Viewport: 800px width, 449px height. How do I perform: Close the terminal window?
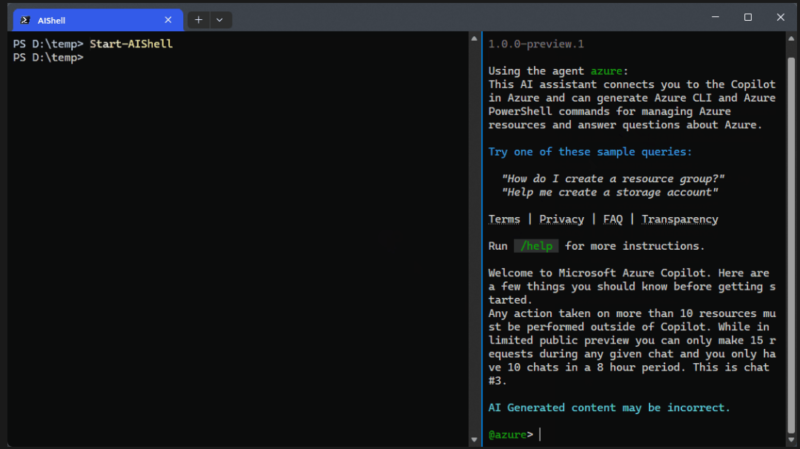click(x=780, y=17)
